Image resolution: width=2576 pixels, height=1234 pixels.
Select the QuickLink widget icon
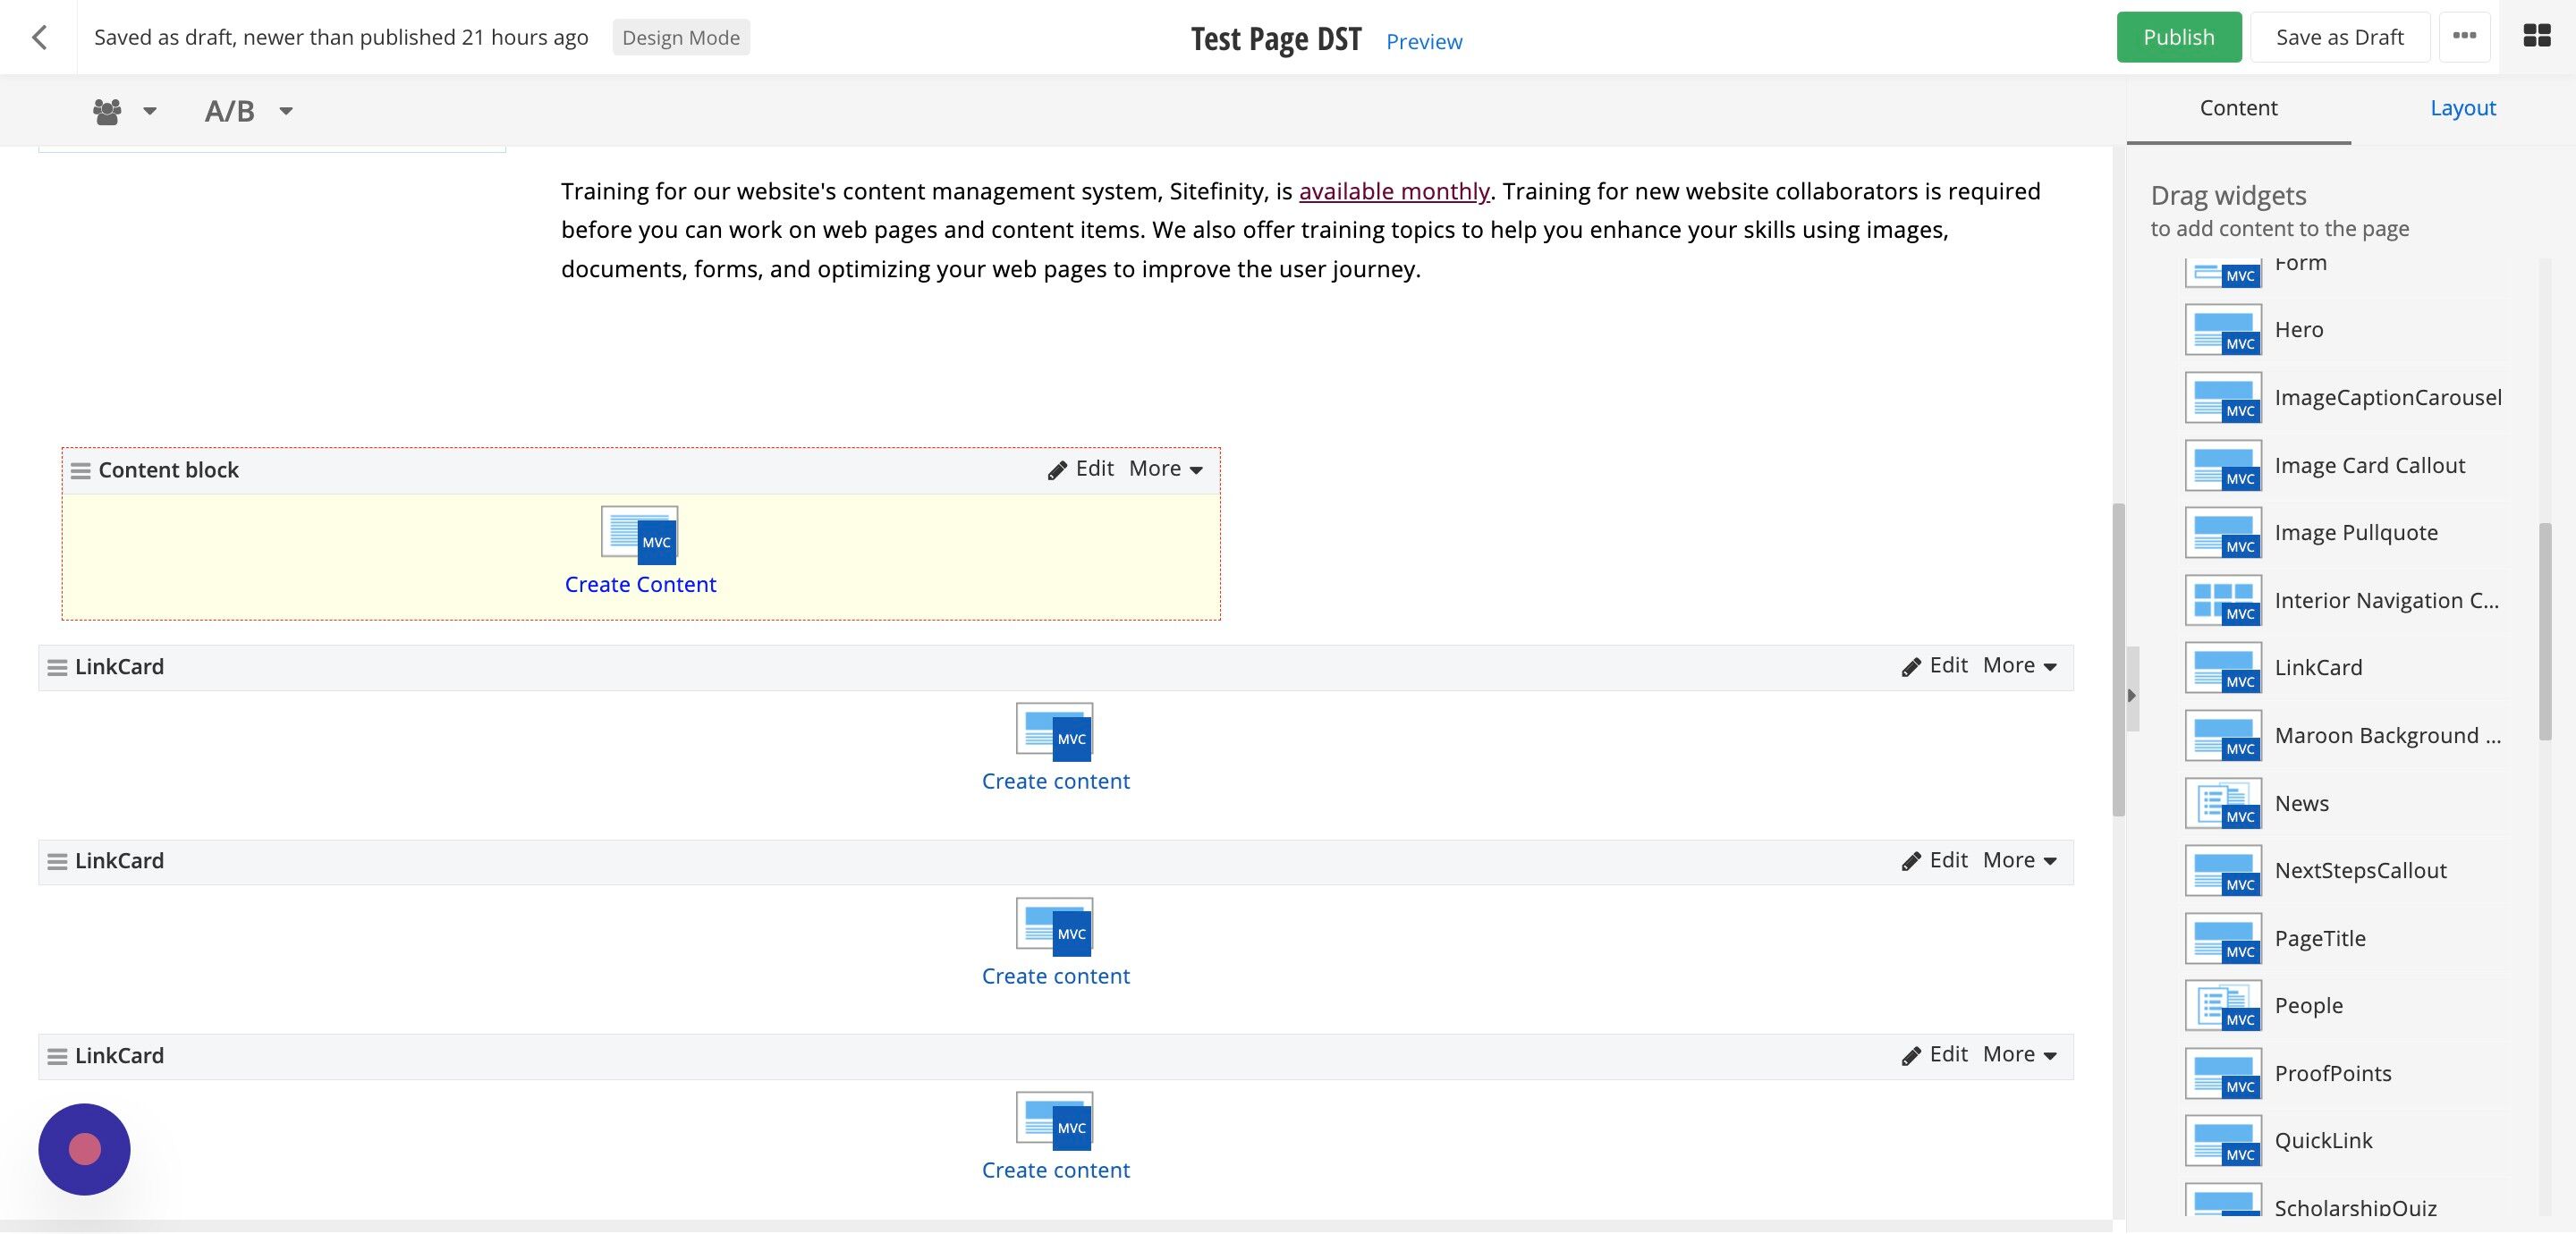point(2223,1141)
